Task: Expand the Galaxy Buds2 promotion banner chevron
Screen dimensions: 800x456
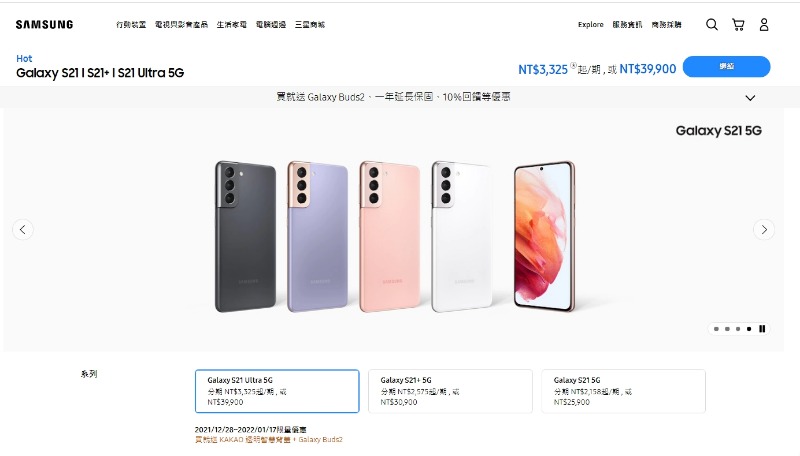Action: coord(750,97)
